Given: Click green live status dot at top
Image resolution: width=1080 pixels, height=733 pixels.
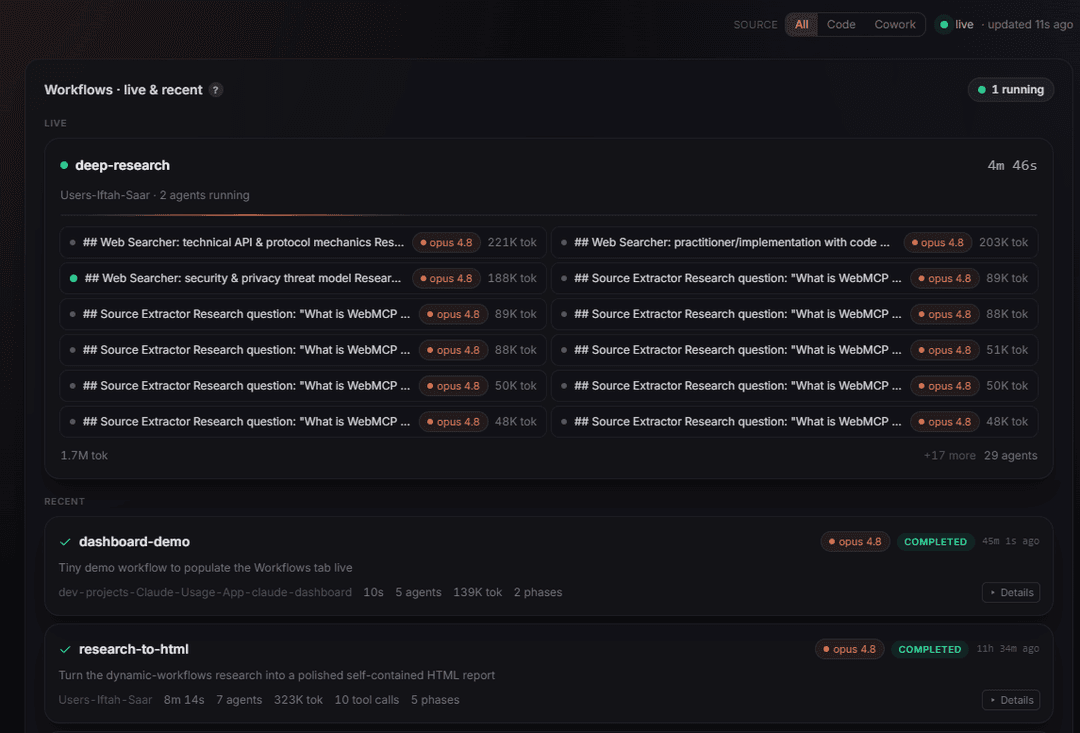Looking at the screenshot, I should pos(944,25).
